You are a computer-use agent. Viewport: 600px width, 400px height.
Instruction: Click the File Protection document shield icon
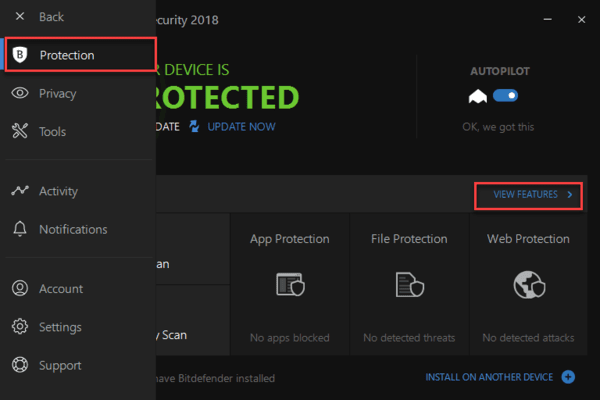click(x=409, y=284)
